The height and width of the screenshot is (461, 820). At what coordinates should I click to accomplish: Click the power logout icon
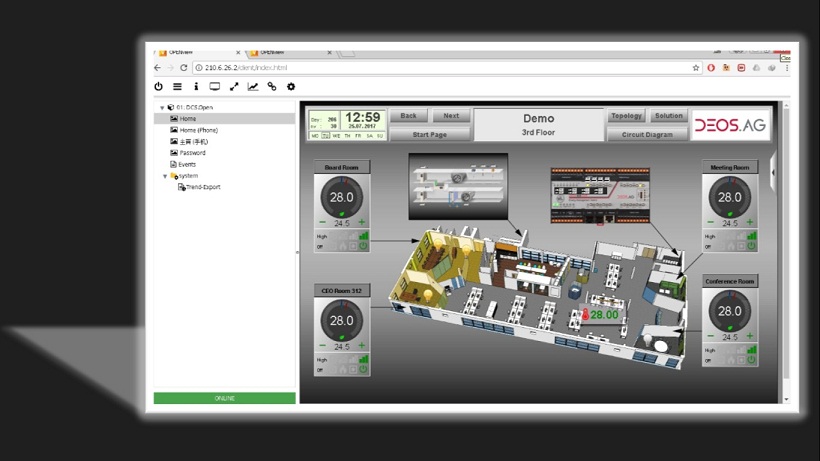[158, 87]
